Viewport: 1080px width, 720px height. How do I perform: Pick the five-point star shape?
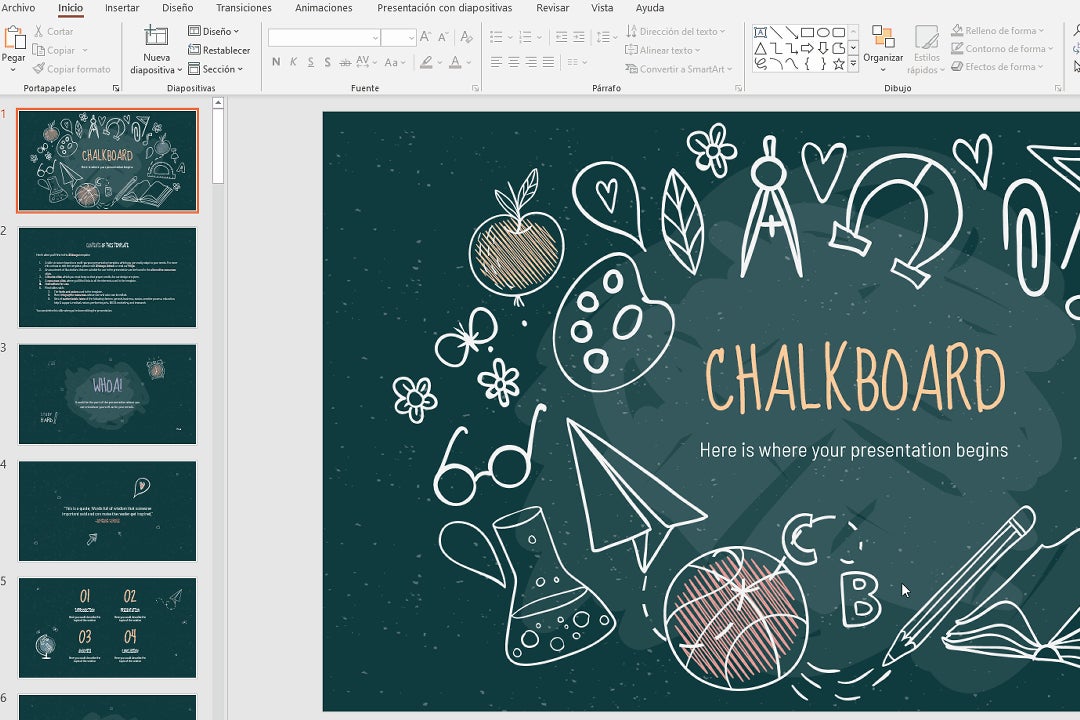coord(838,64)
